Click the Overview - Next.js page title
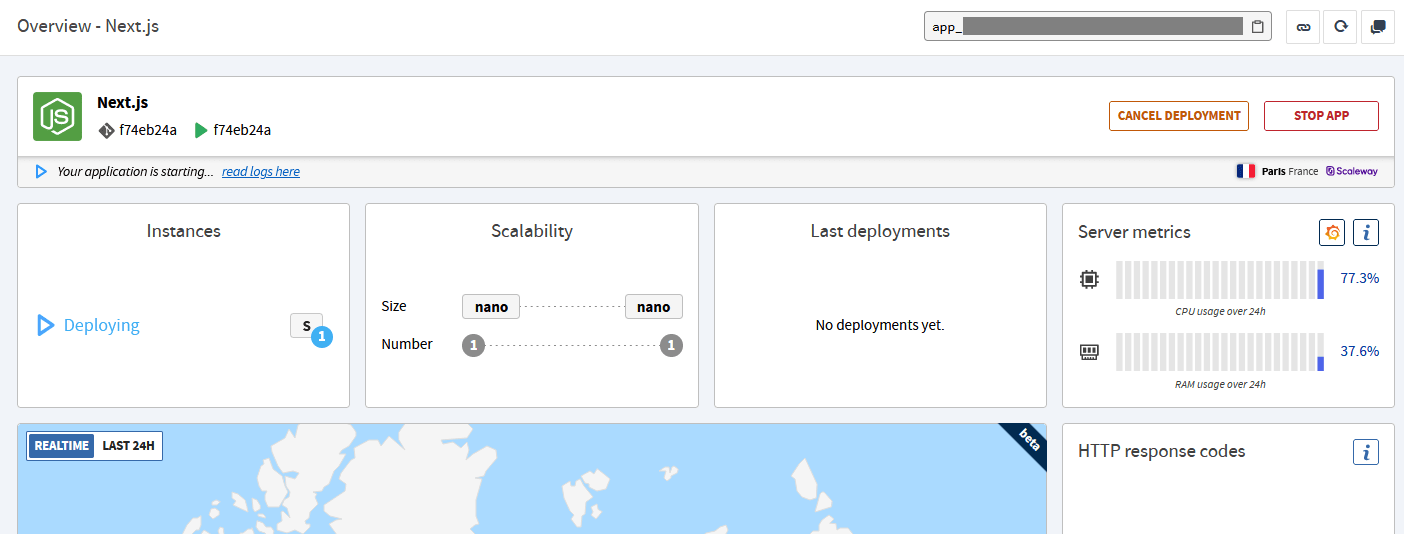Screen dimensions: 1404x534 (88, 26)
